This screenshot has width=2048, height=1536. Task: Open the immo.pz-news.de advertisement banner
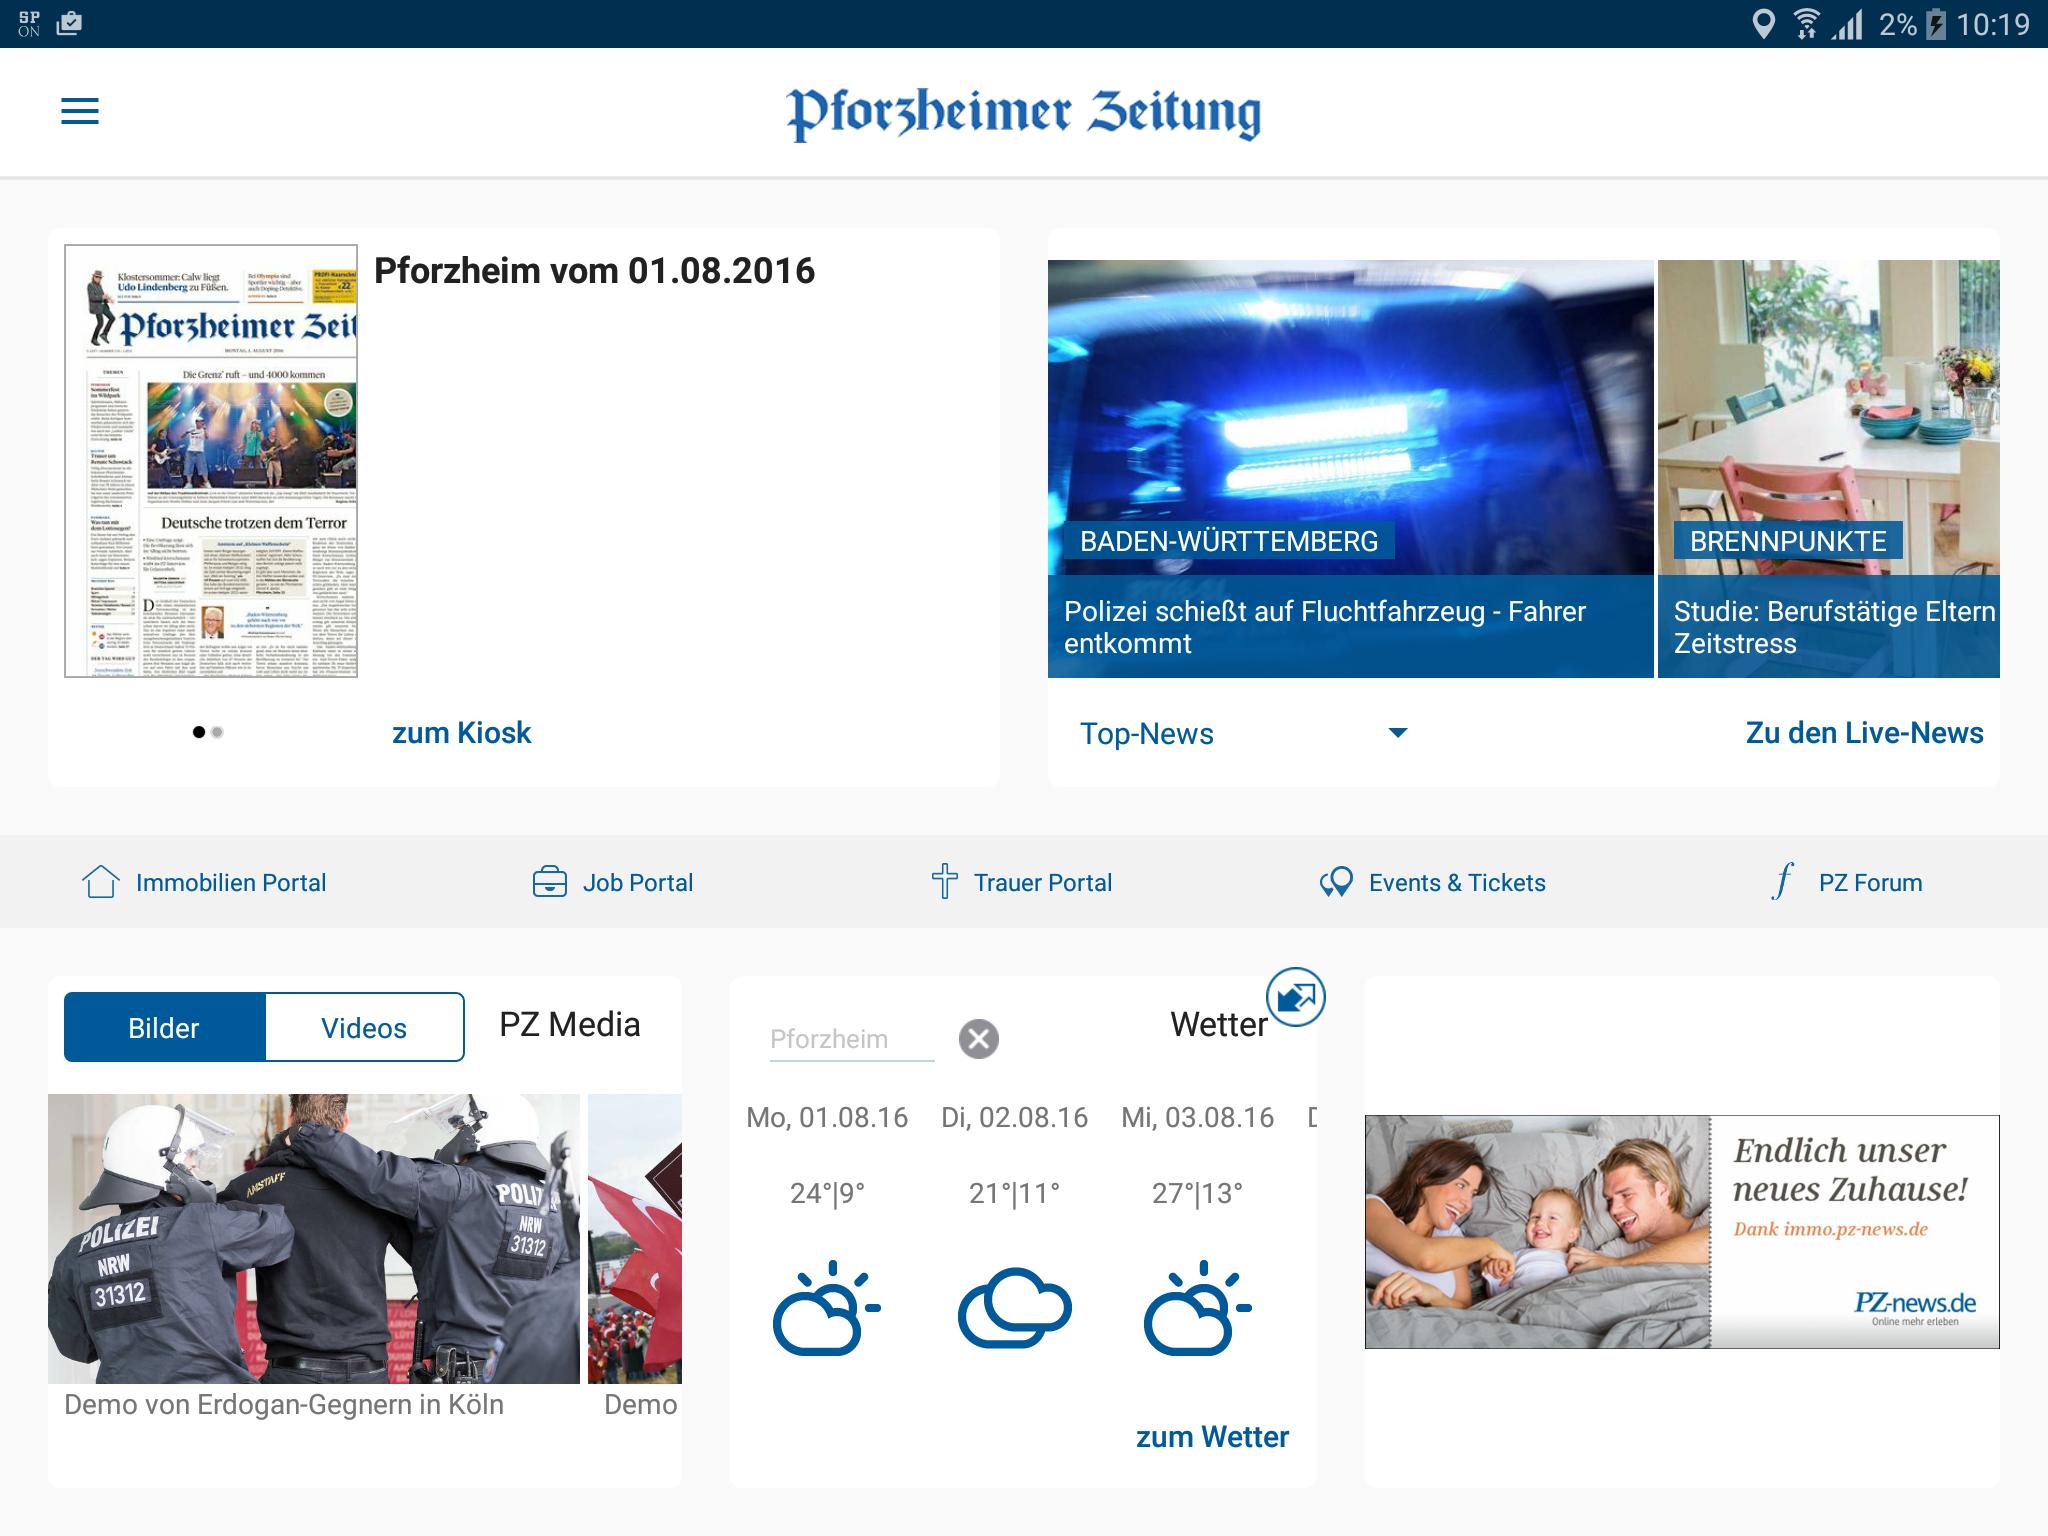[x=1682, y=1232]
